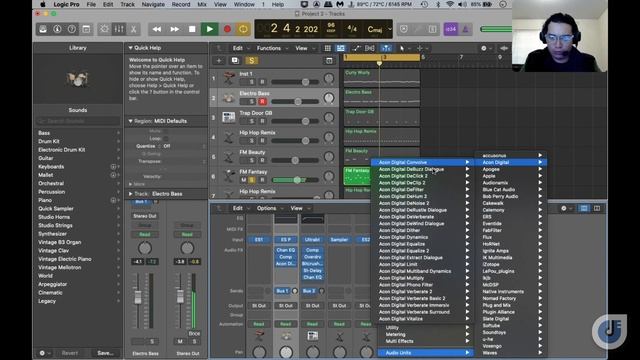Click the grid list view icon
The height and width of the screenshot is (360, 640).
point(327,48)
